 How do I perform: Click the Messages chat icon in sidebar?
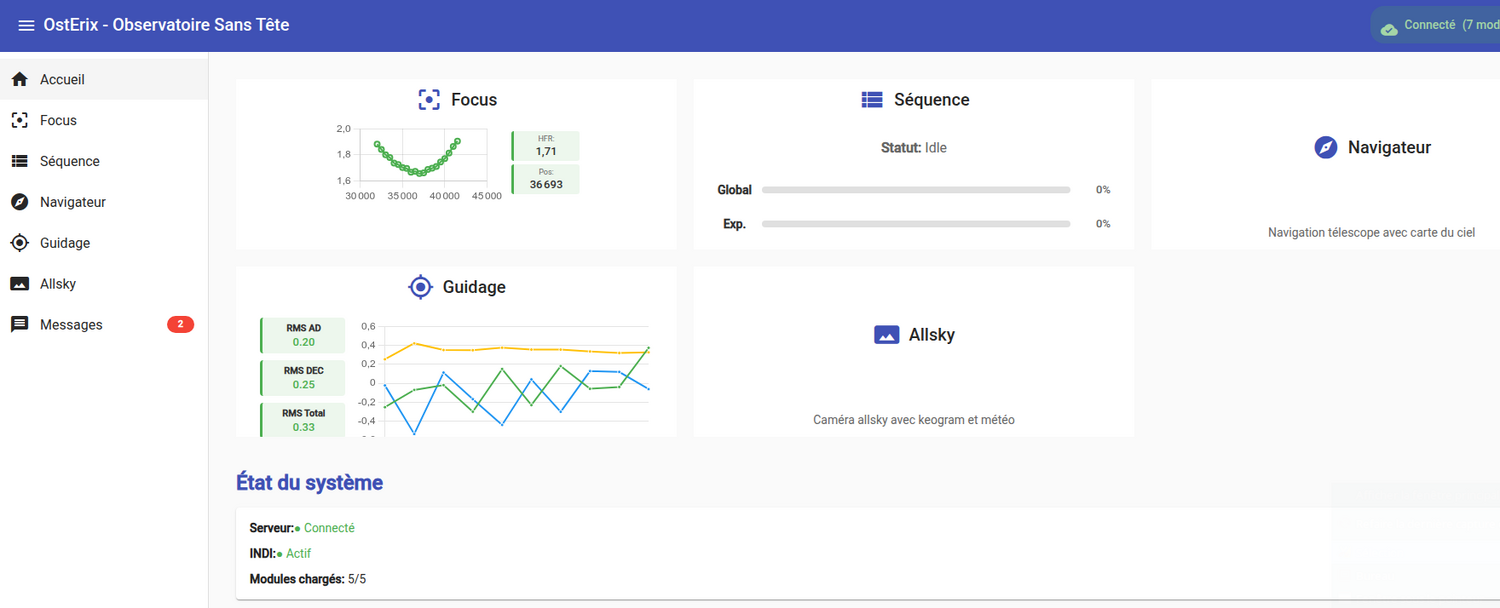pyautogui.click(x=19, y=325)
